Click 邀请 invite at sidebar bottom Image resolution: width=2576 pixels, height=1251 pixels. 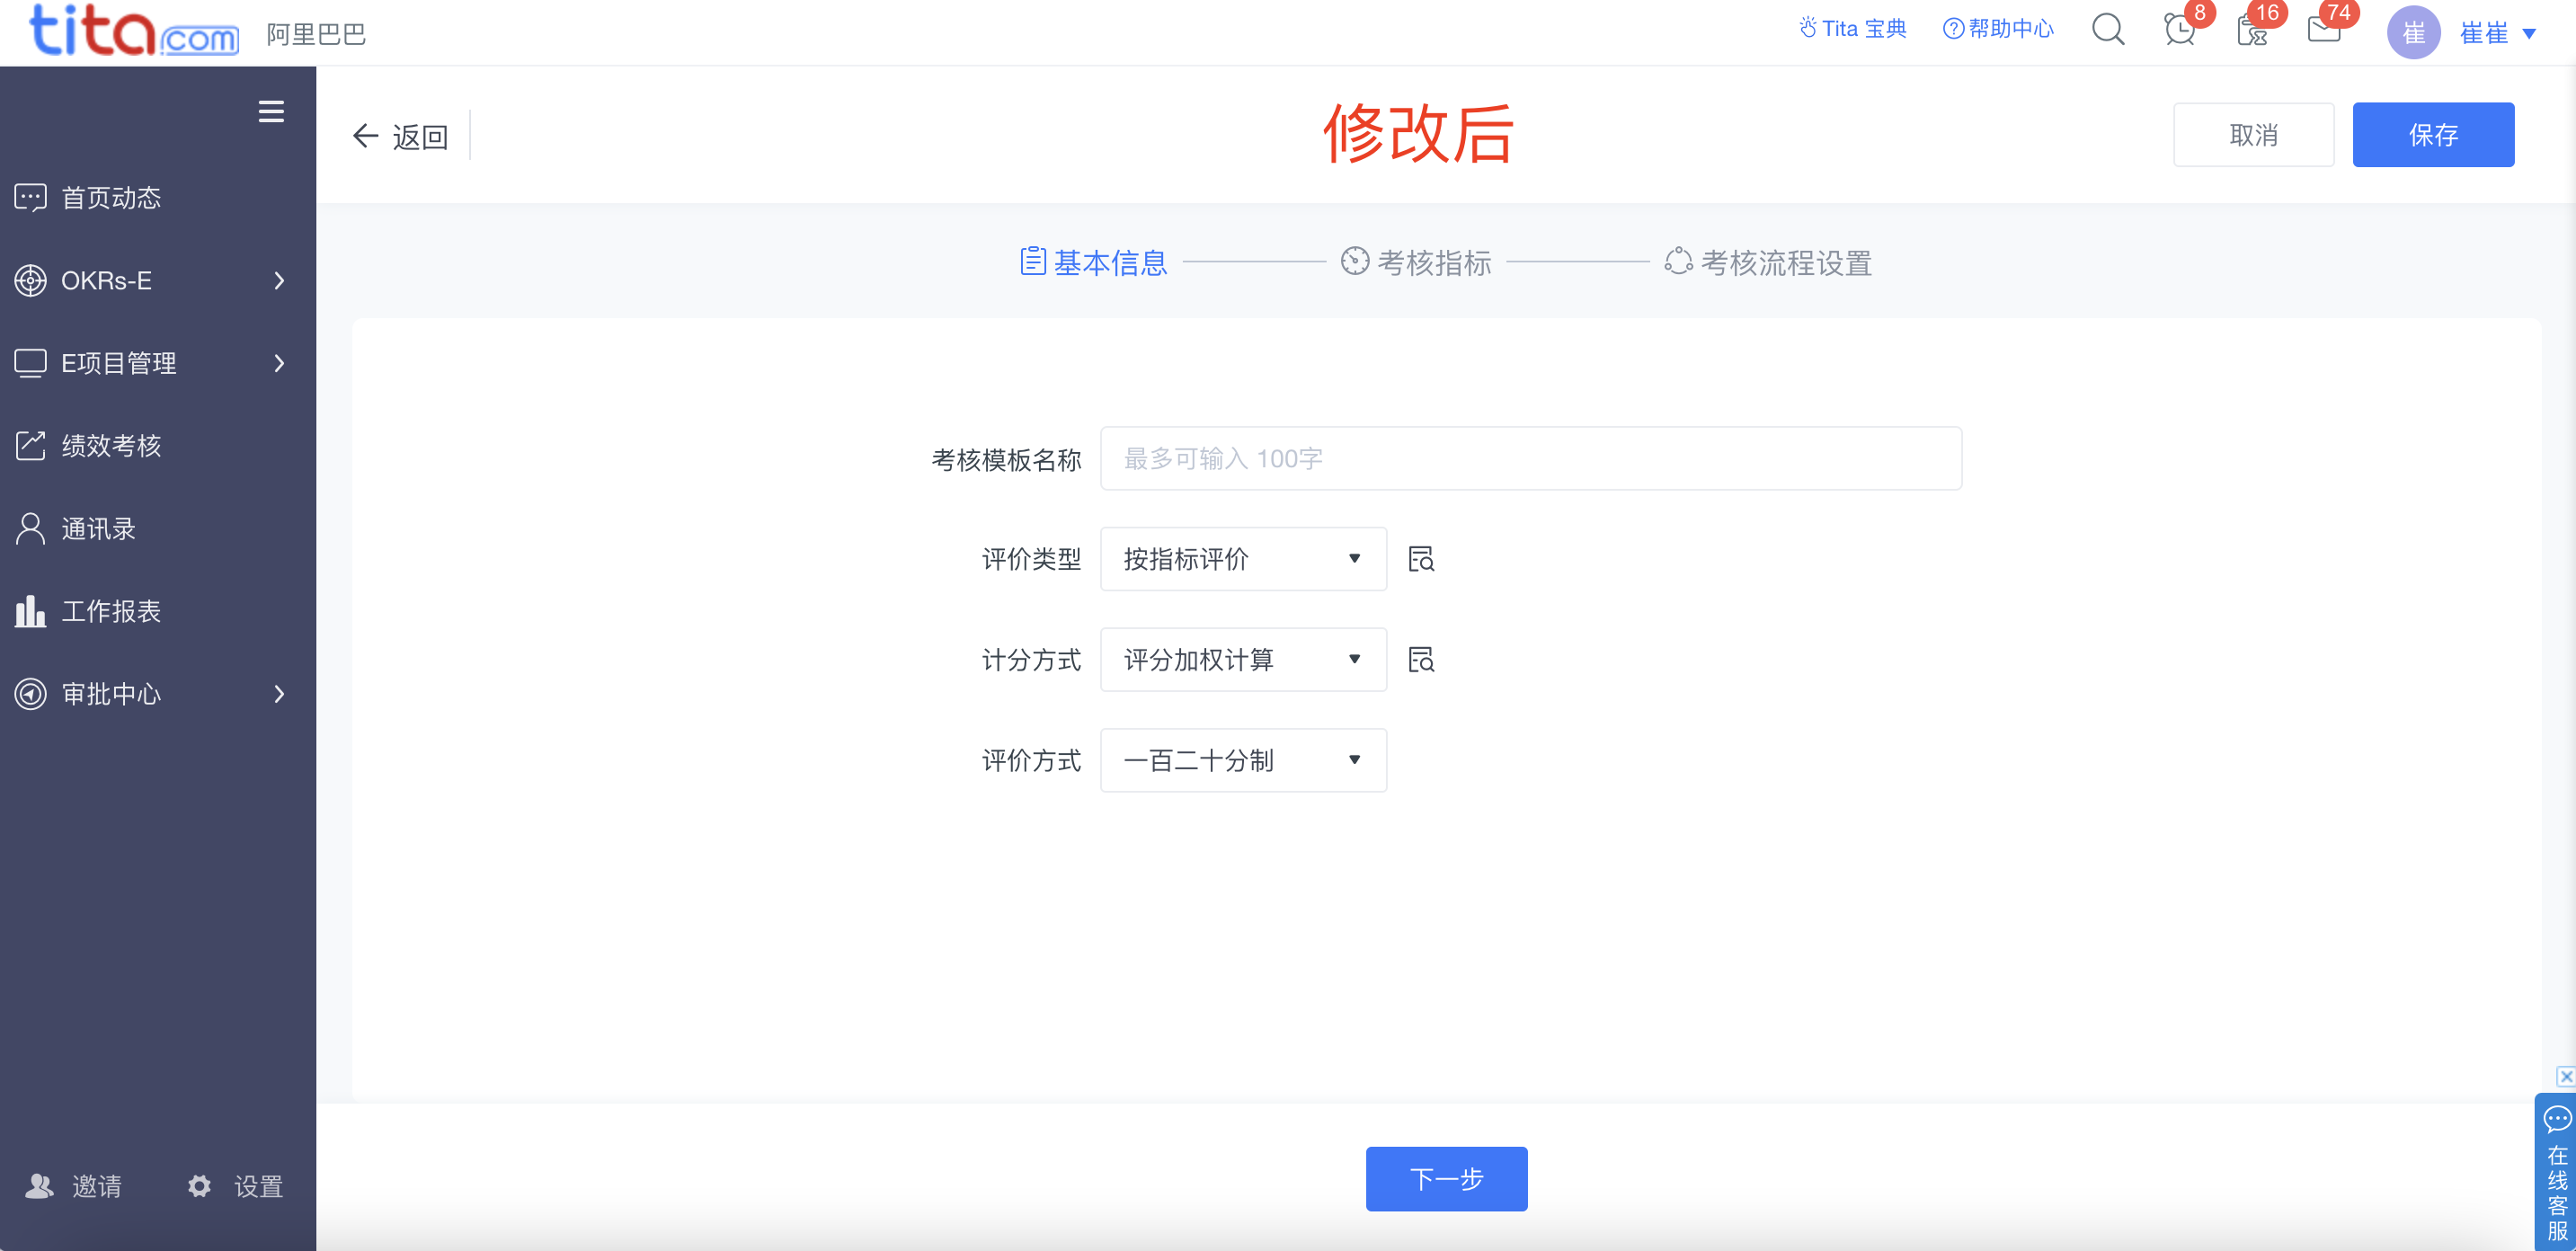(x=97, y=1186)
